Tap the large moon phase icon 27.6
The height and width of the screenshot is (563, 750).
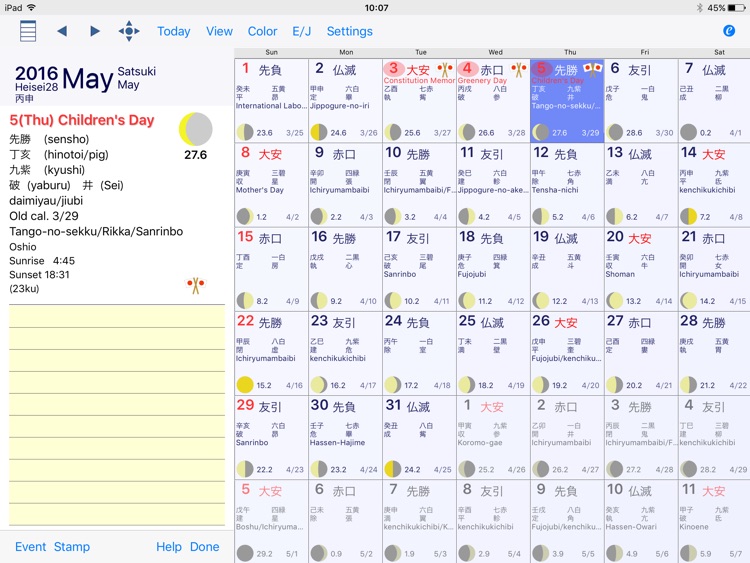click(196, 129)
